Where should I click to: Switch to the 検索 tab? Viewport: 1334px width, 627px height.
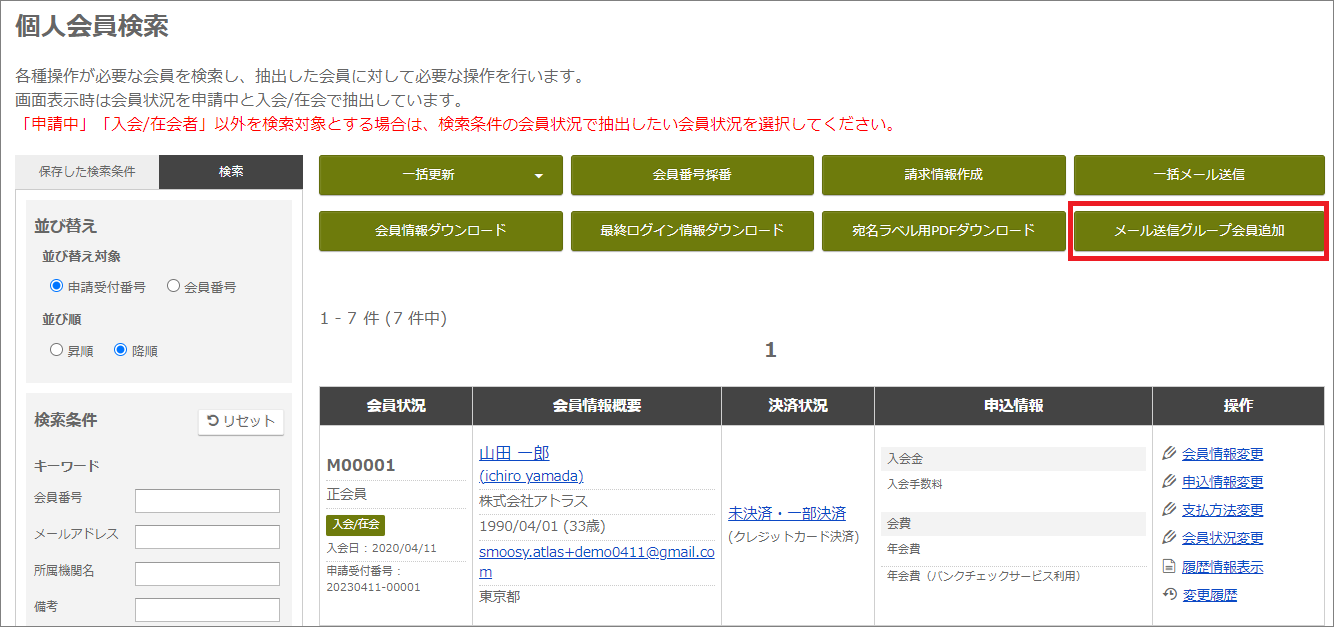click(231, 172)
